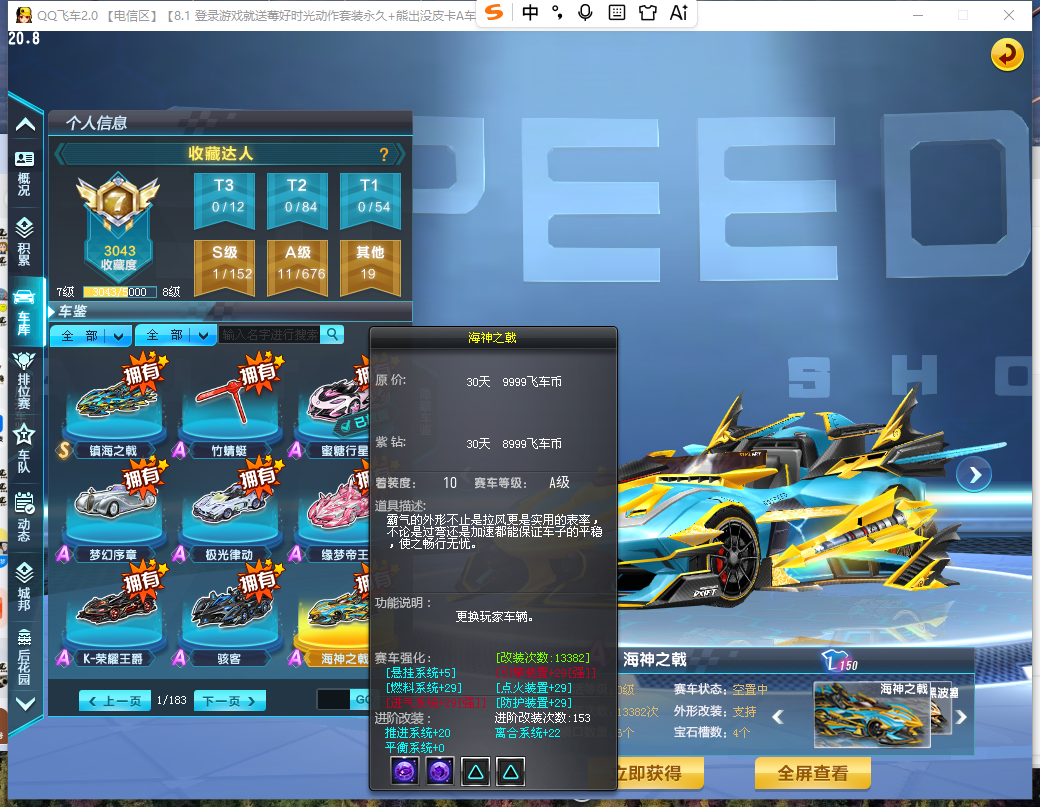Screen dimensions: 1040x807
Task: Select the T2 0/84 category tile
Action: click(x=298, y=201)
